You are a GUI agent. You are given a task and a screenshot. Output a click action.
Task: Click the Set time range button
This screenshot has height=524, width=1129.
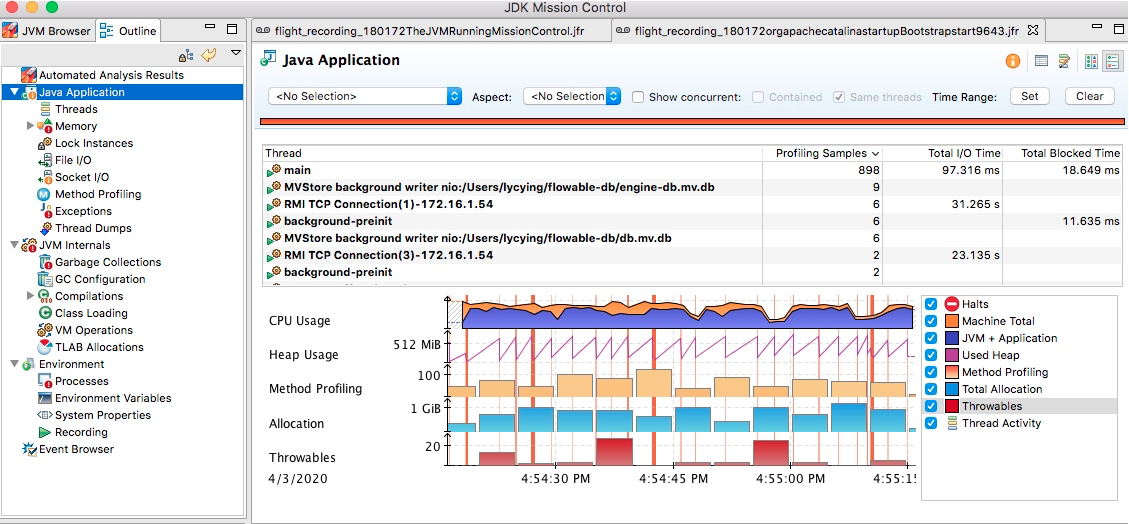point(1030,96)
